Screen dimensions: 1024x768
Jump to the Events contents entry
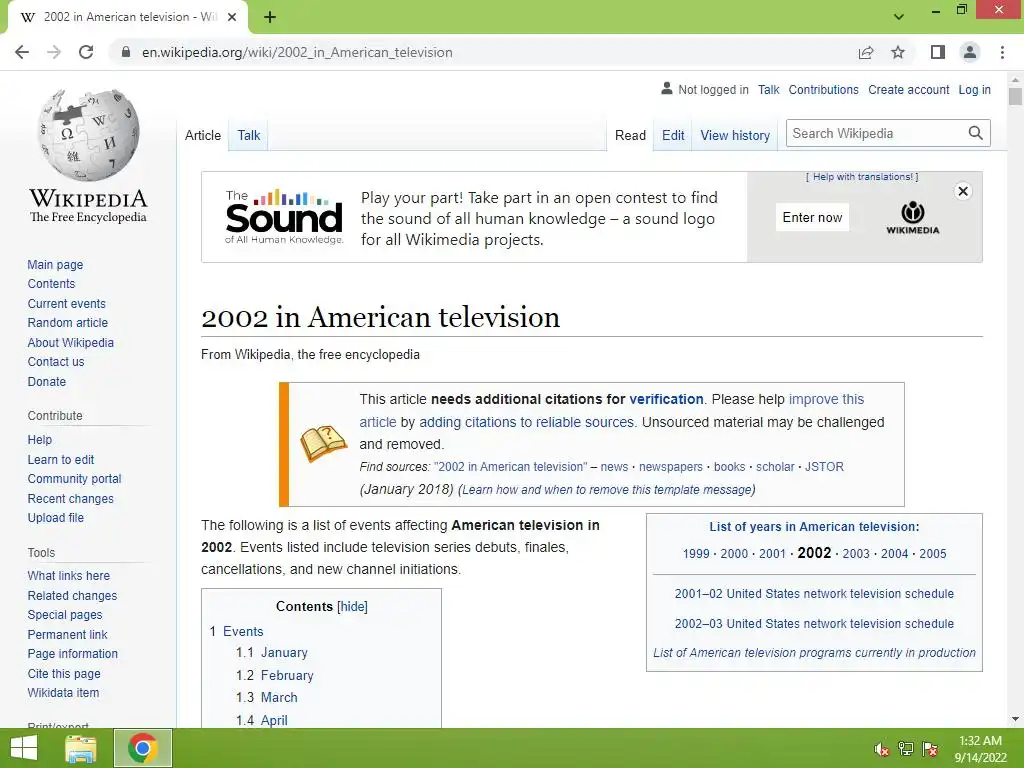(243, 632)
